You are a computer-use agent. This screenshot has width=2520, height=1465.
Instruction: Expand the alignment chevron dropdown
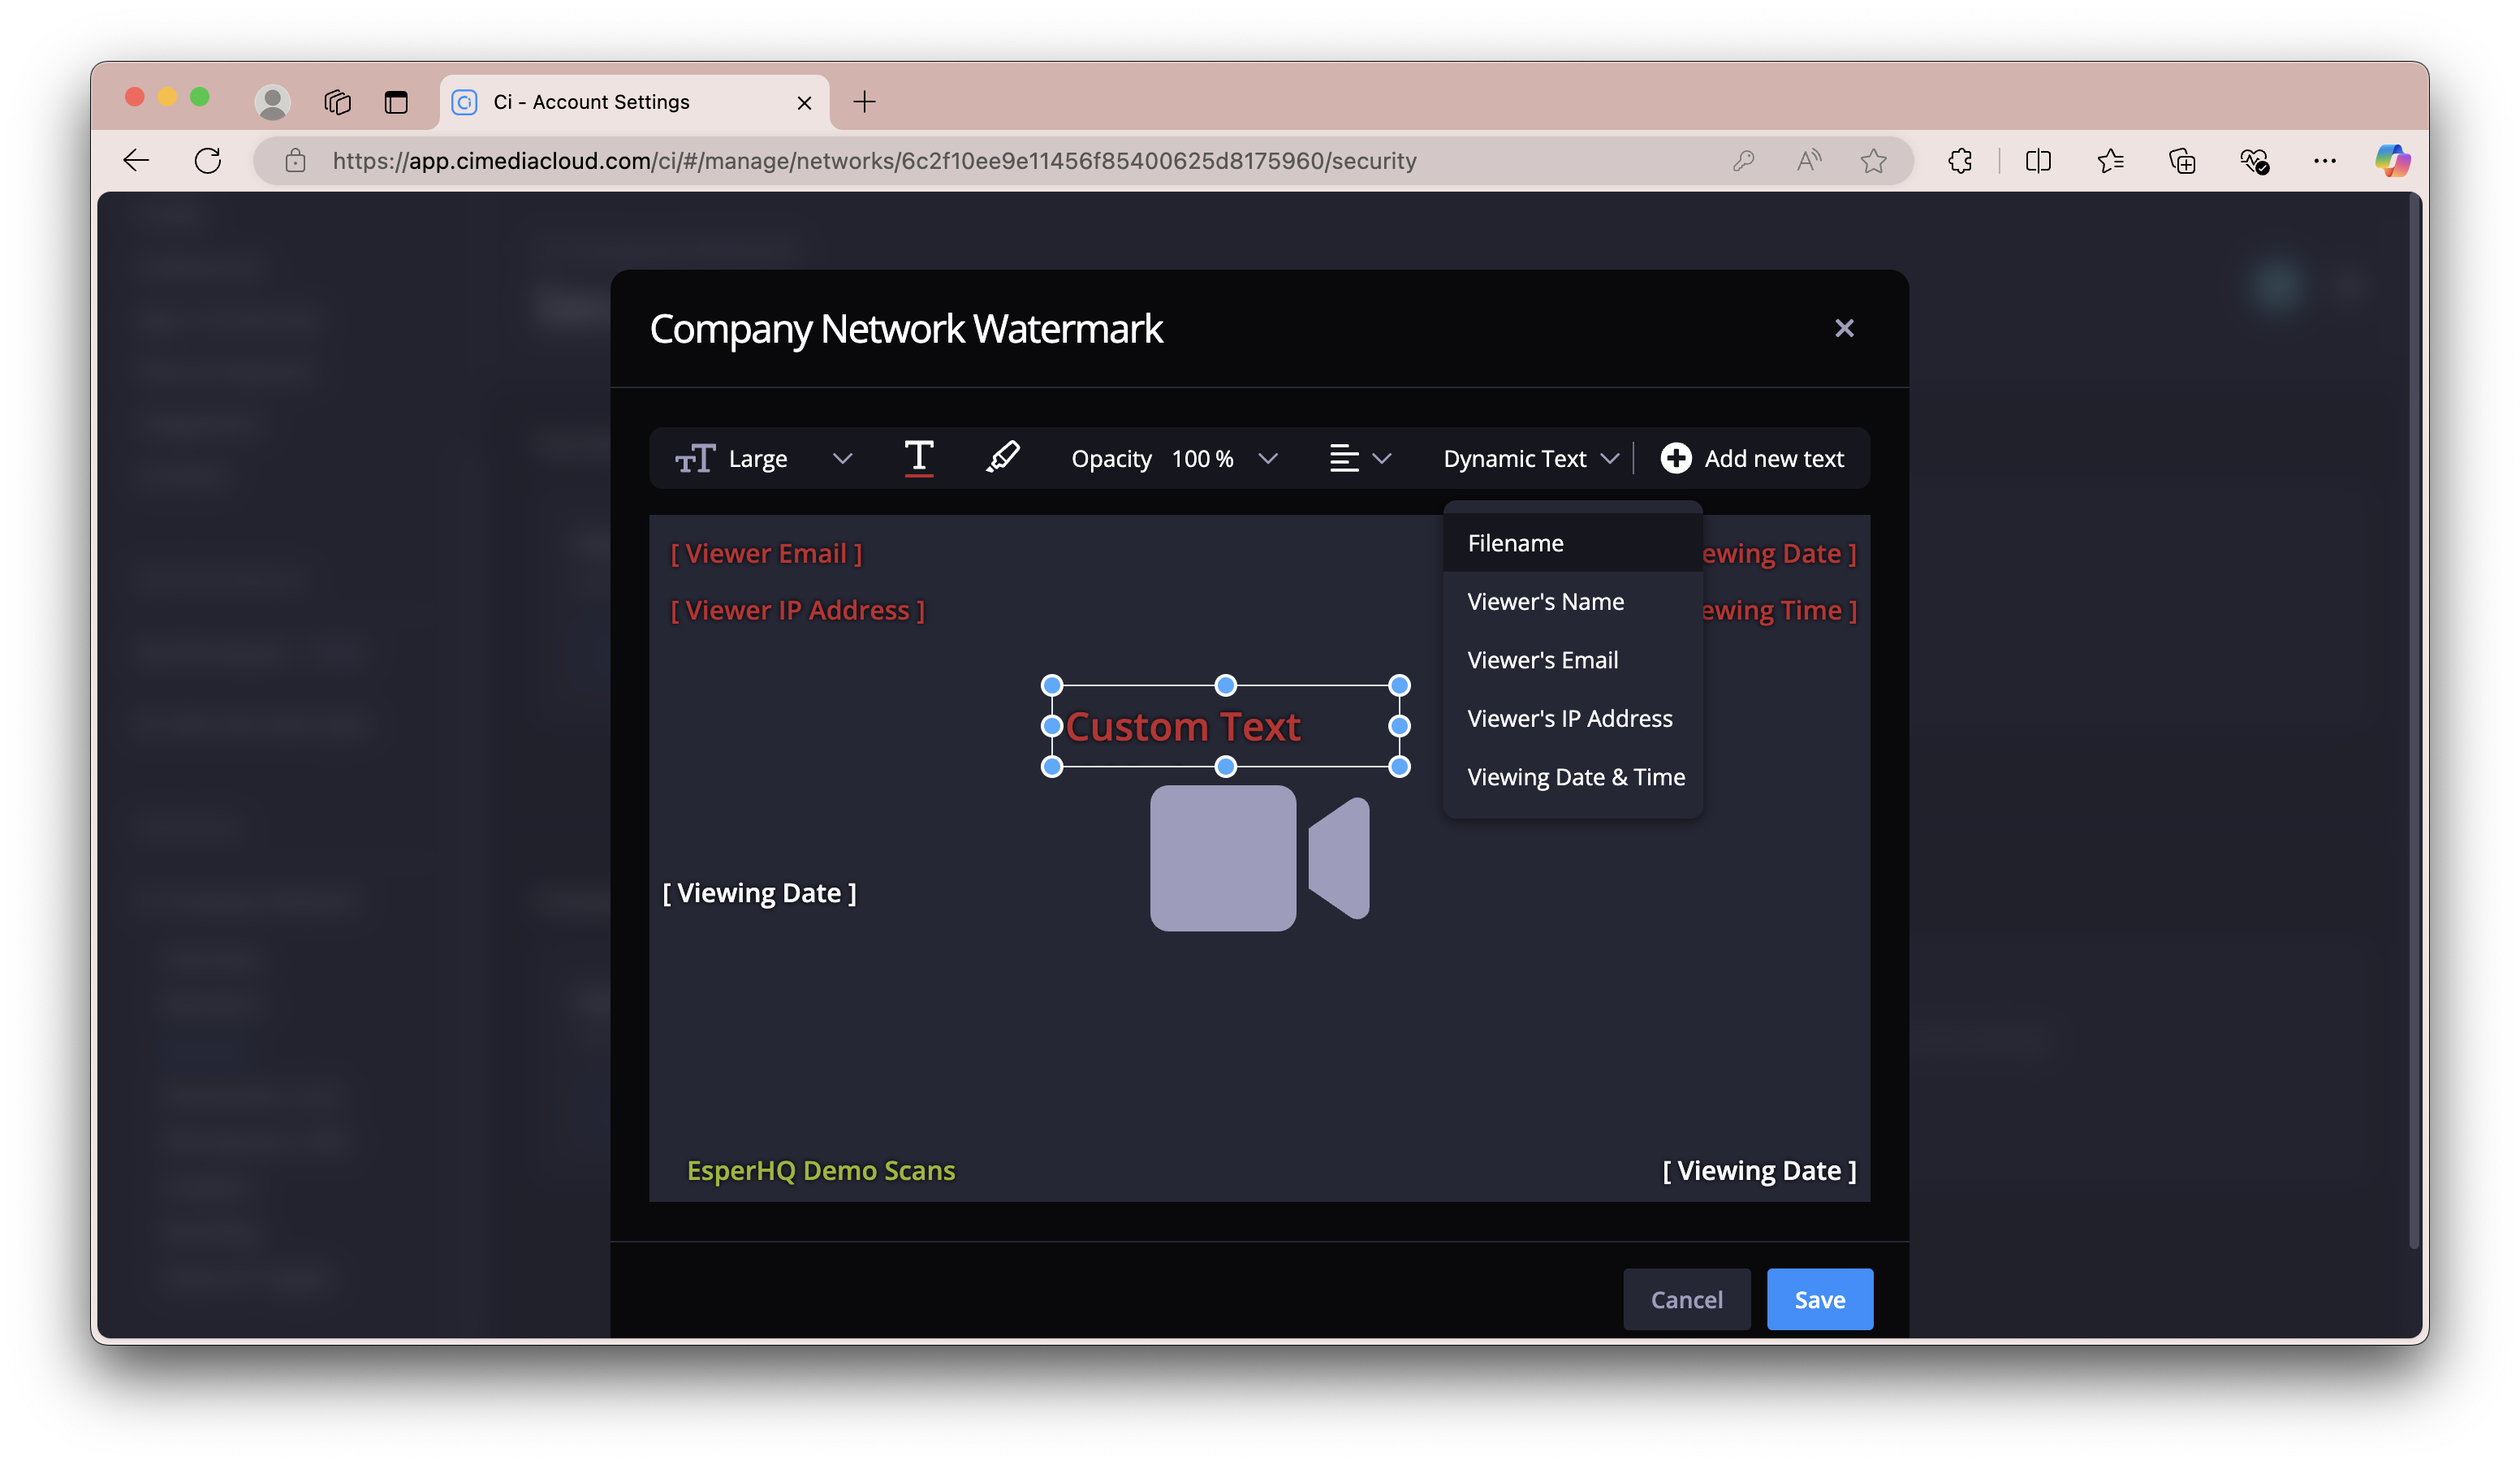pyautogui.click(x=1382, y=459)
